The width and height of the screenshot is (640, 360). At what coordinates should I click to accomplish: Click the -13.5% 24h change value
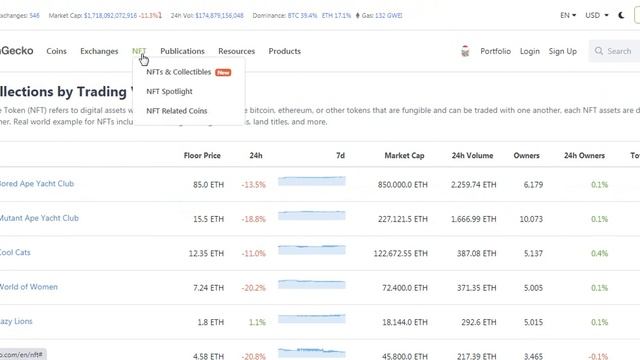(253, 184)
